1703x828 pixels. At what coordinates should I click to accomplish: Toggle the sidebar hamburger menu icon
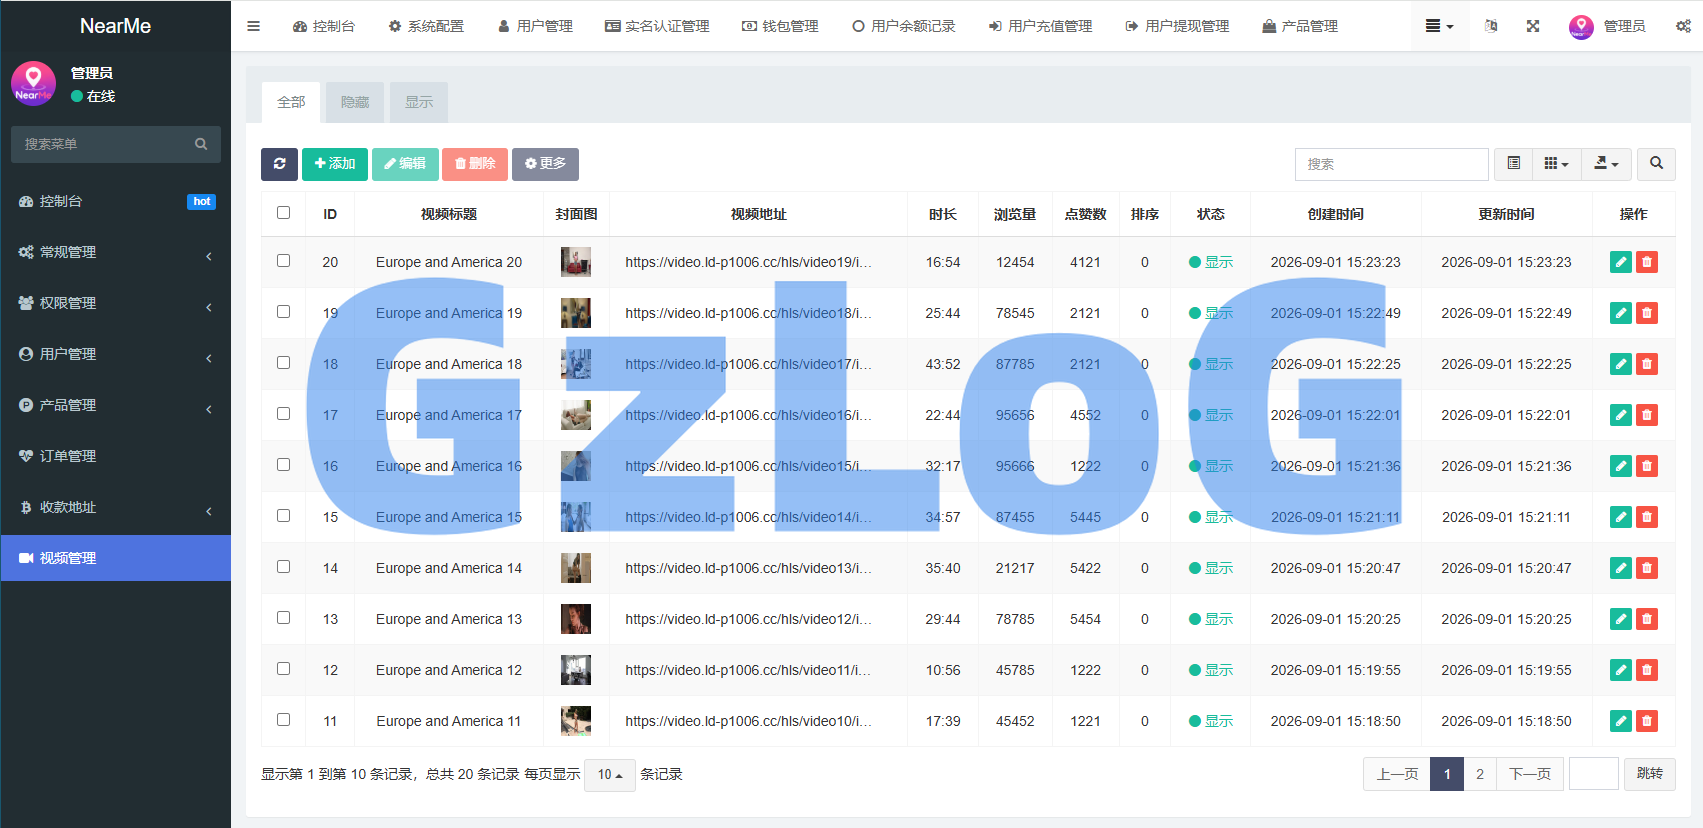(253, 26)
